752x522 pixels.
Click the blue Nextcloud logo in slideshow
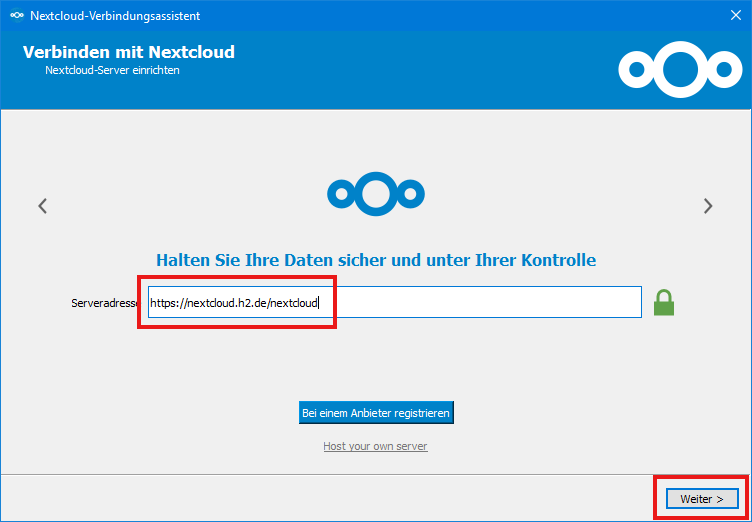pyautogui.click(x=376, y=192)
